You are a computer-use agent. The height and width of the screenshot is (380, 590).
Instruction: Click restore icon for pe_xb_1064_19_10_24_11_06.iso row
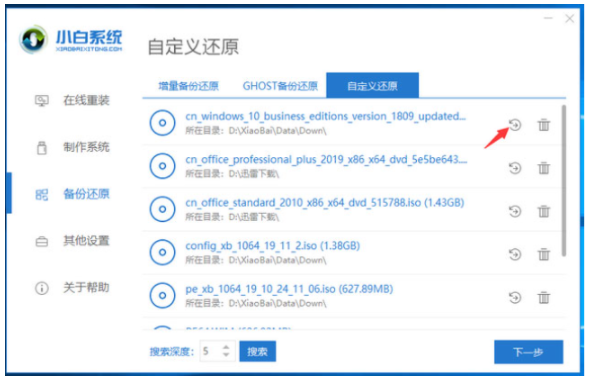tap(515, 298)
